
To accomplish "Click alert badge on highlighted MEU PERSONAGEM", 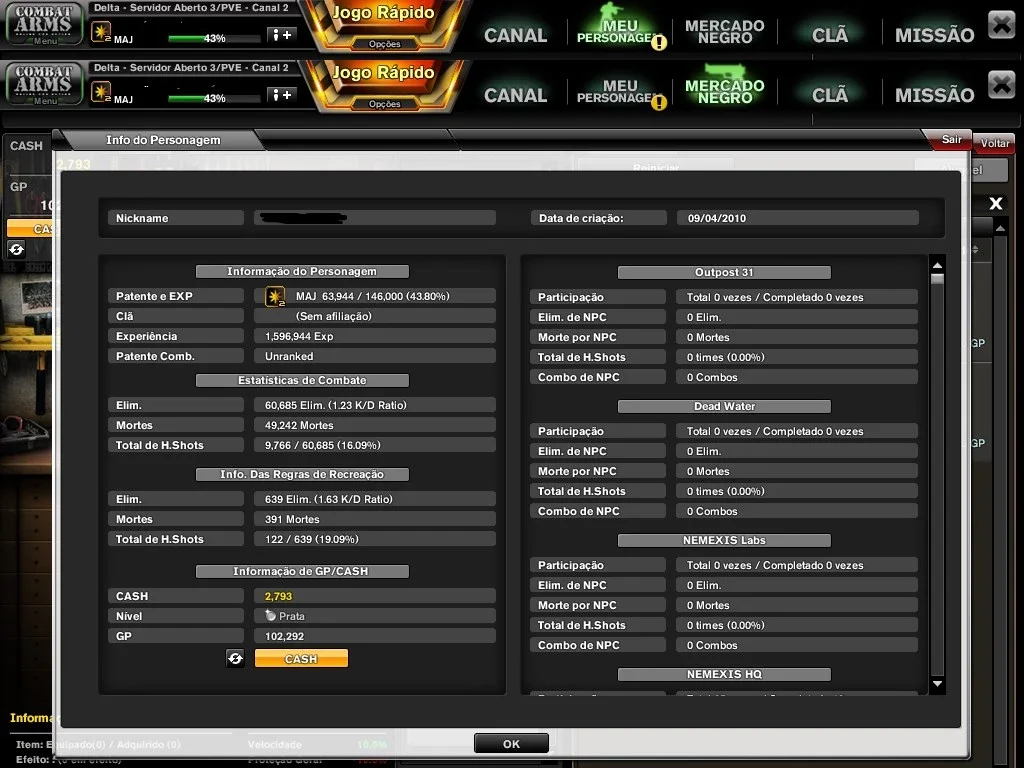I will coord(659,42).
